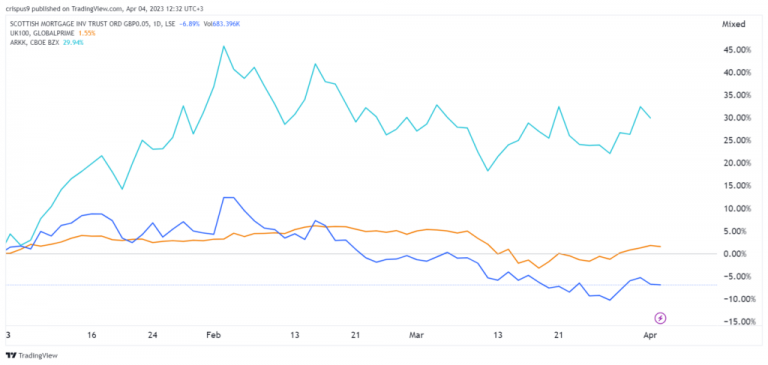Open the TradingView logo at bottom left
Image resolution: width=768 pixels, height=365 pixels.
tap(25, 355)
